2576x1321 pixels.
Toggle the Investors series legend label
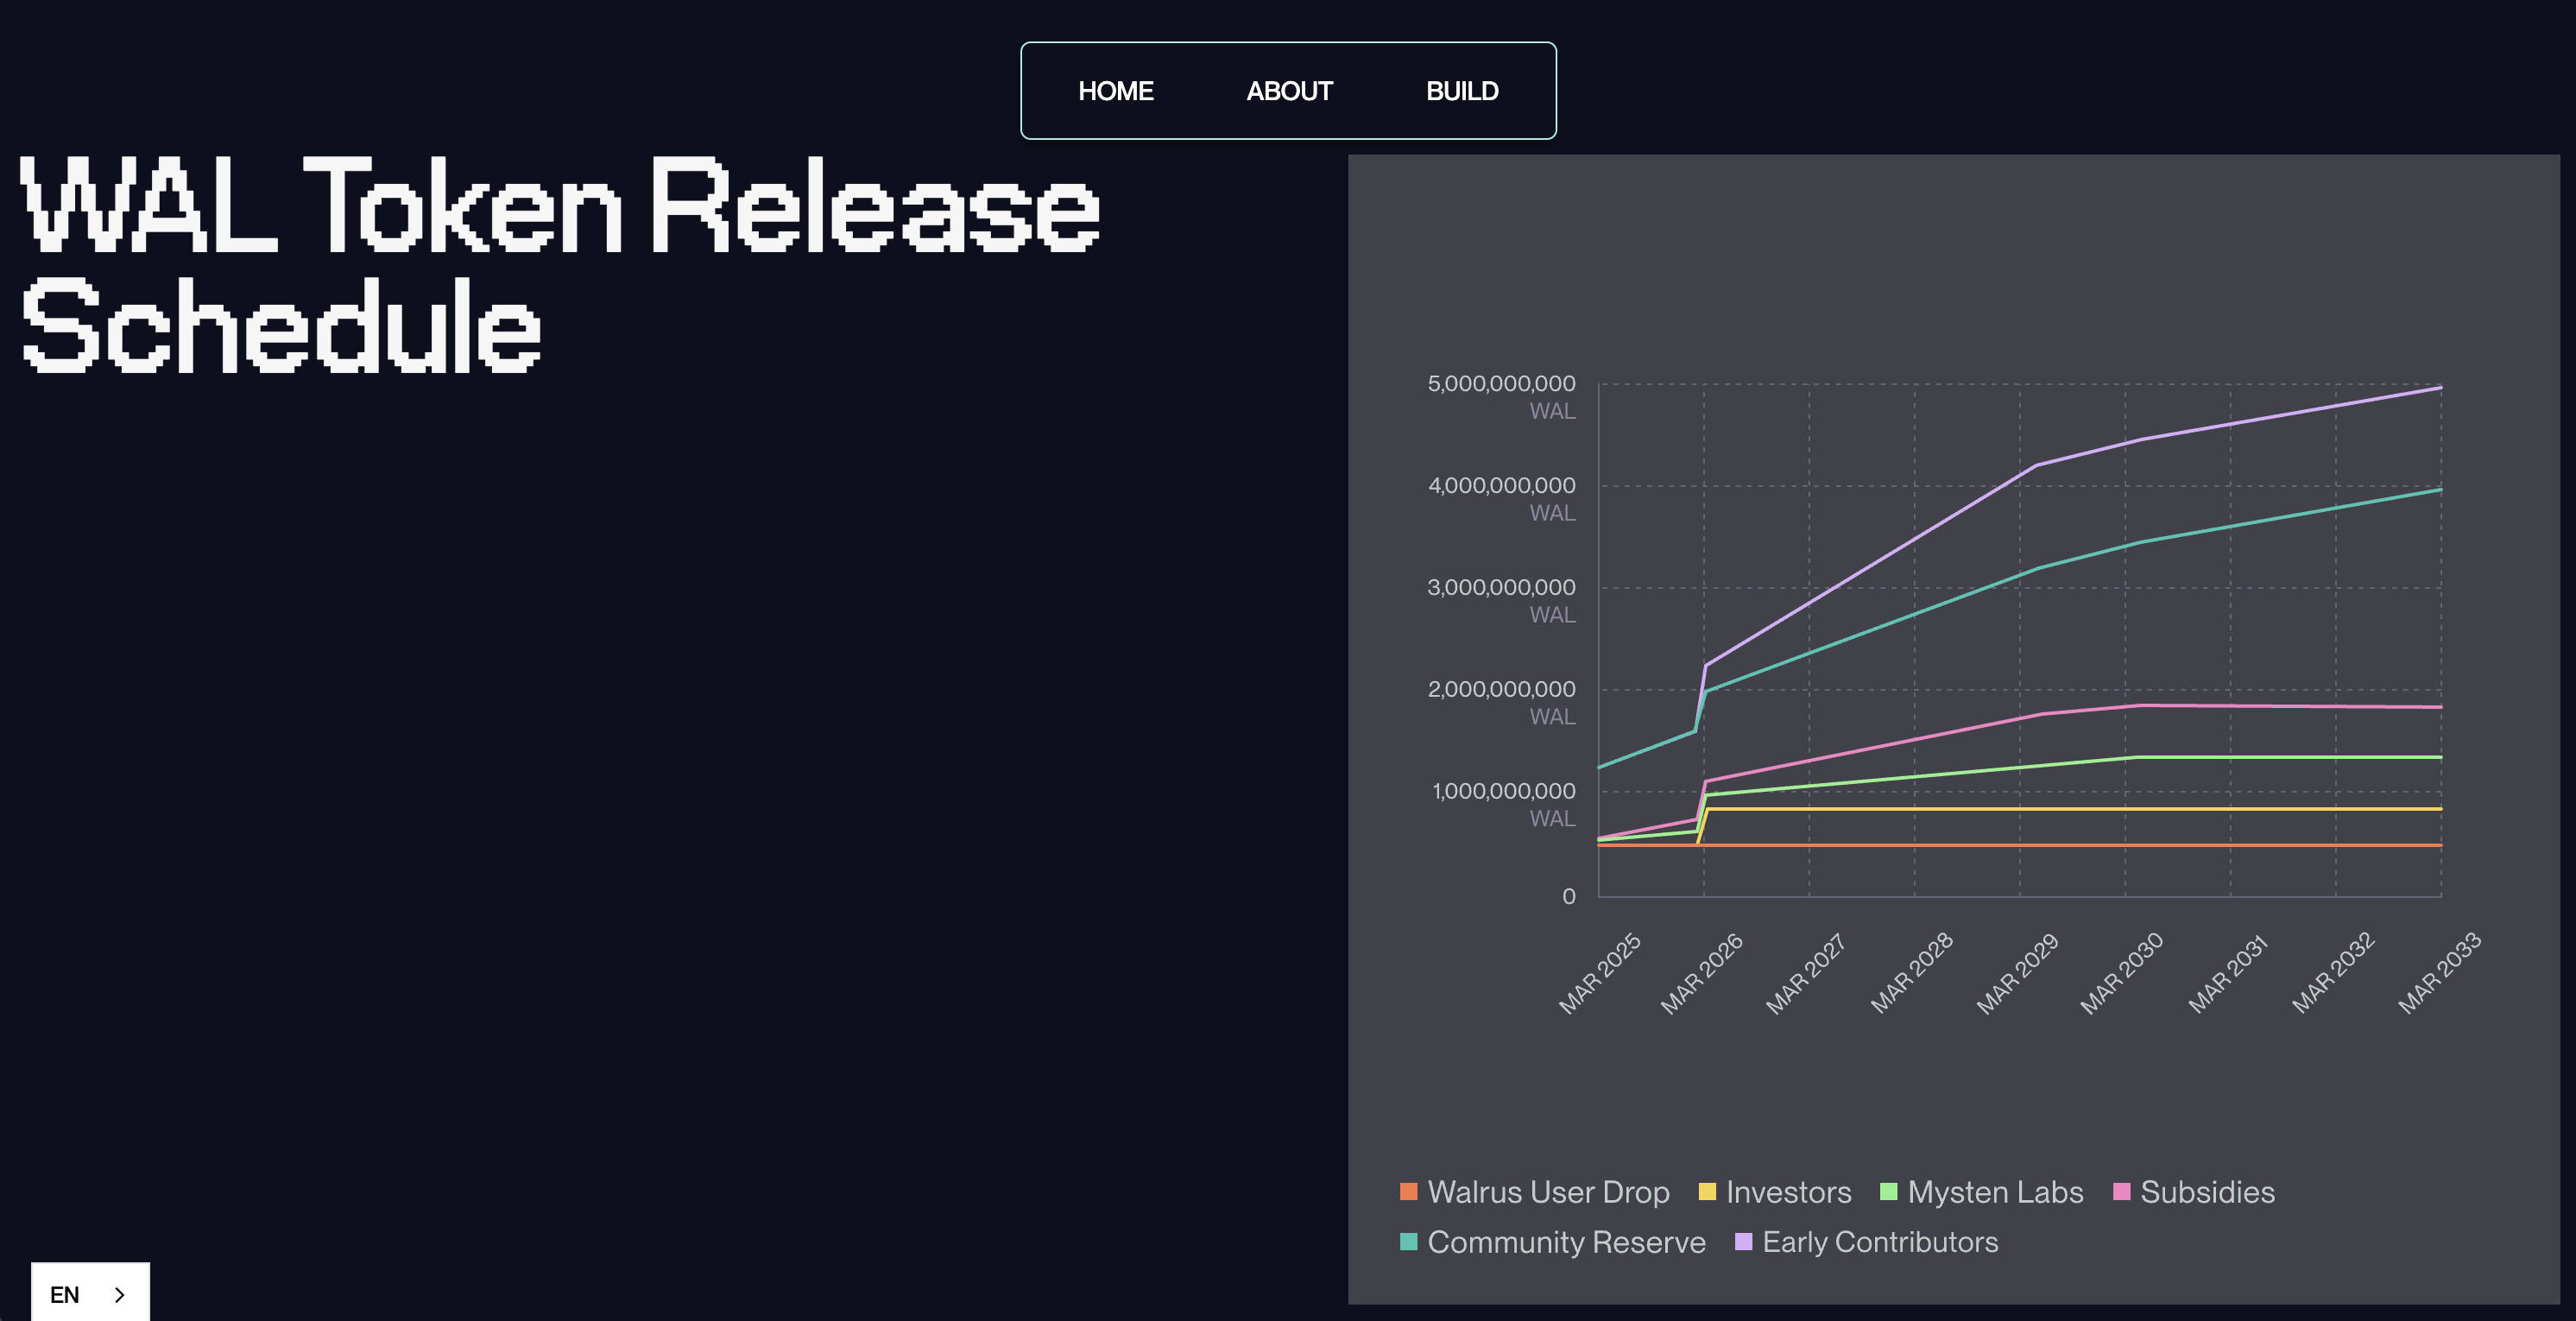pos(1788,1192)
